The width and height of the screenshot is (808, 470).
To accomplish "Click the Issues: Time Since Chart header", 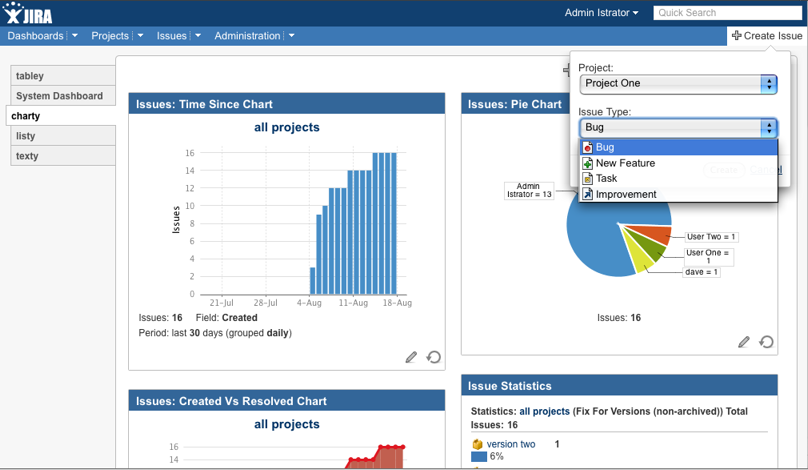I will 287,104.
